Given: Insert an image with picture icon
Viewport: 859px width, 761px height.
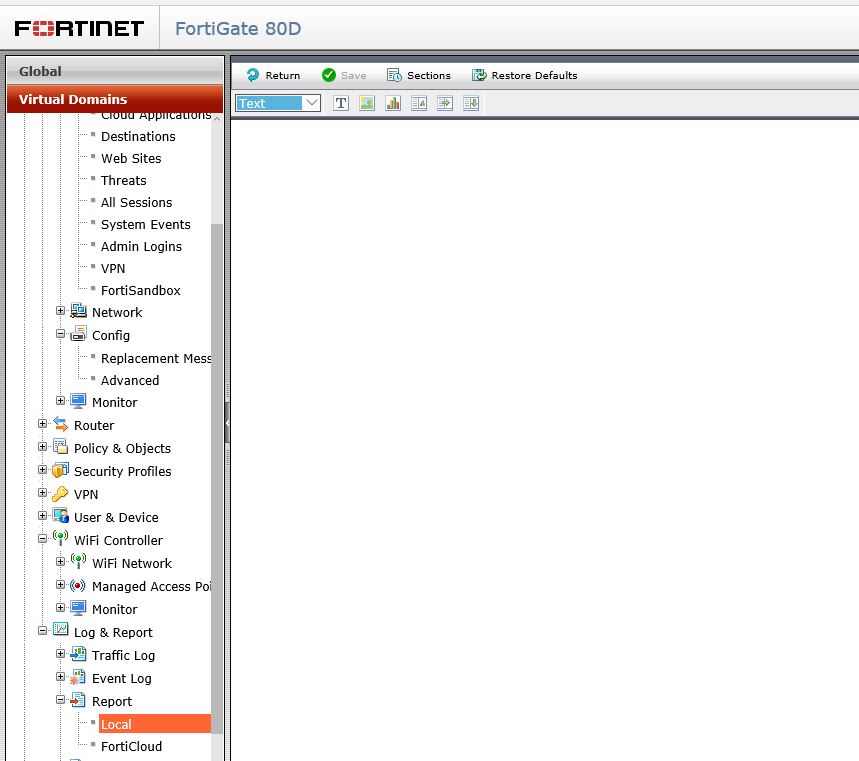Looking at the screenshot, I should 367,103.
